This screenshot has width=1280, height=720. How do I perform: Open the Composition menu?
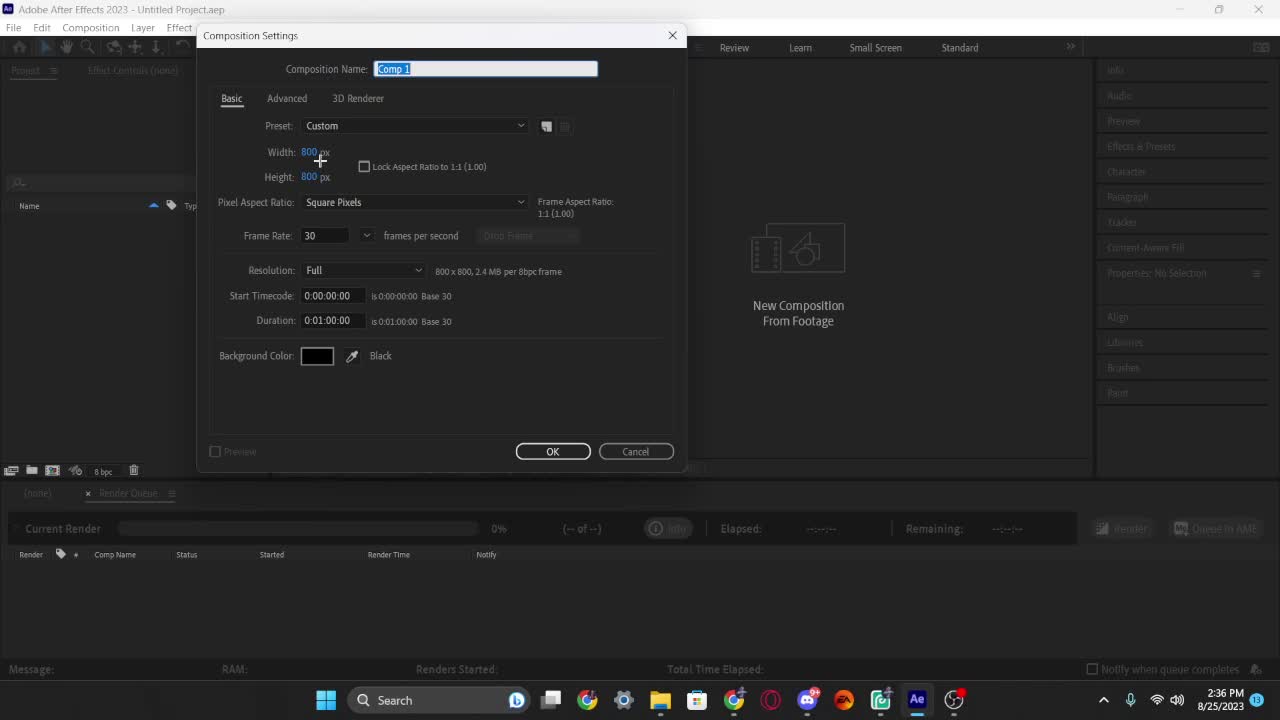point(90,27)
